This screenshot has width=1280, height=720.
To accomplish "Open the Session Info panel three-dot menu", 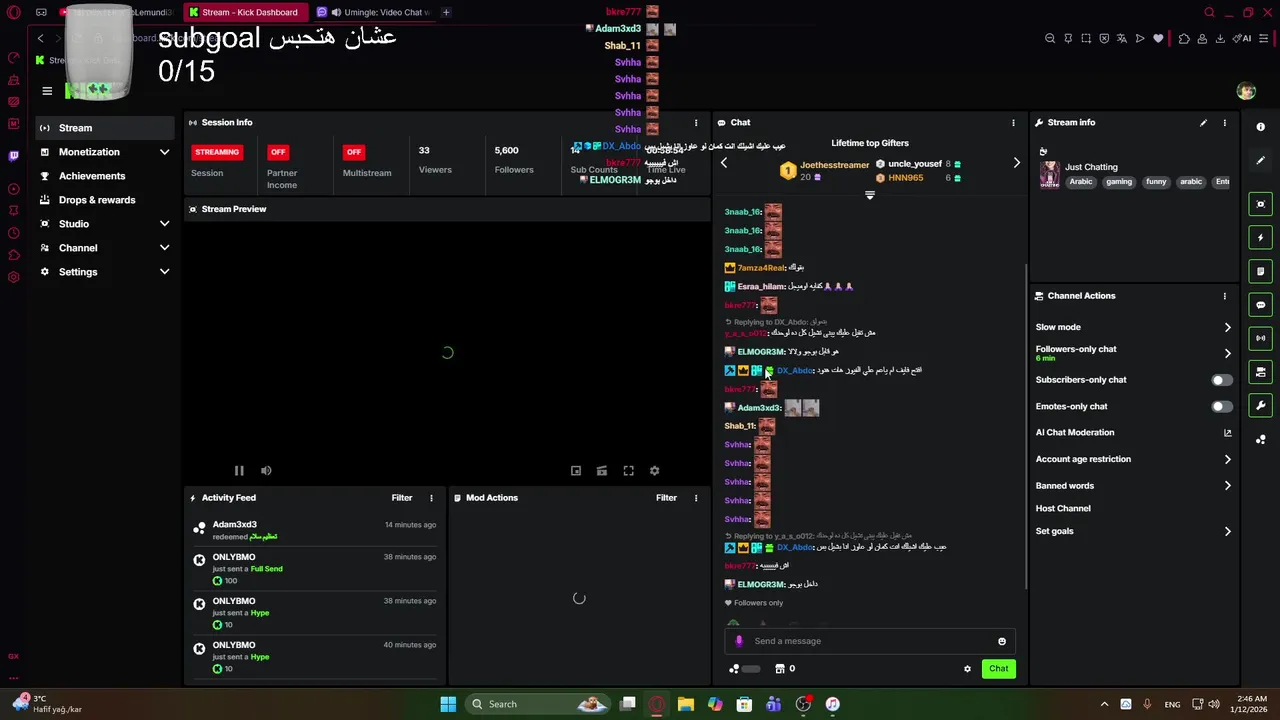I will click(x=696, y=123).
